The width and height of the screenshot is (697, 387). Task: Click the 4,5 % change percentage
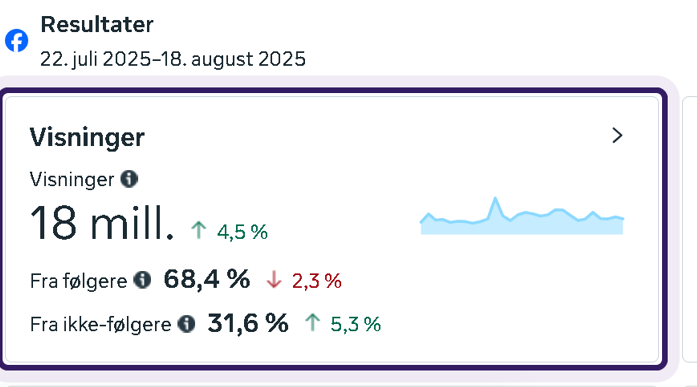click(x=242, y=232)
